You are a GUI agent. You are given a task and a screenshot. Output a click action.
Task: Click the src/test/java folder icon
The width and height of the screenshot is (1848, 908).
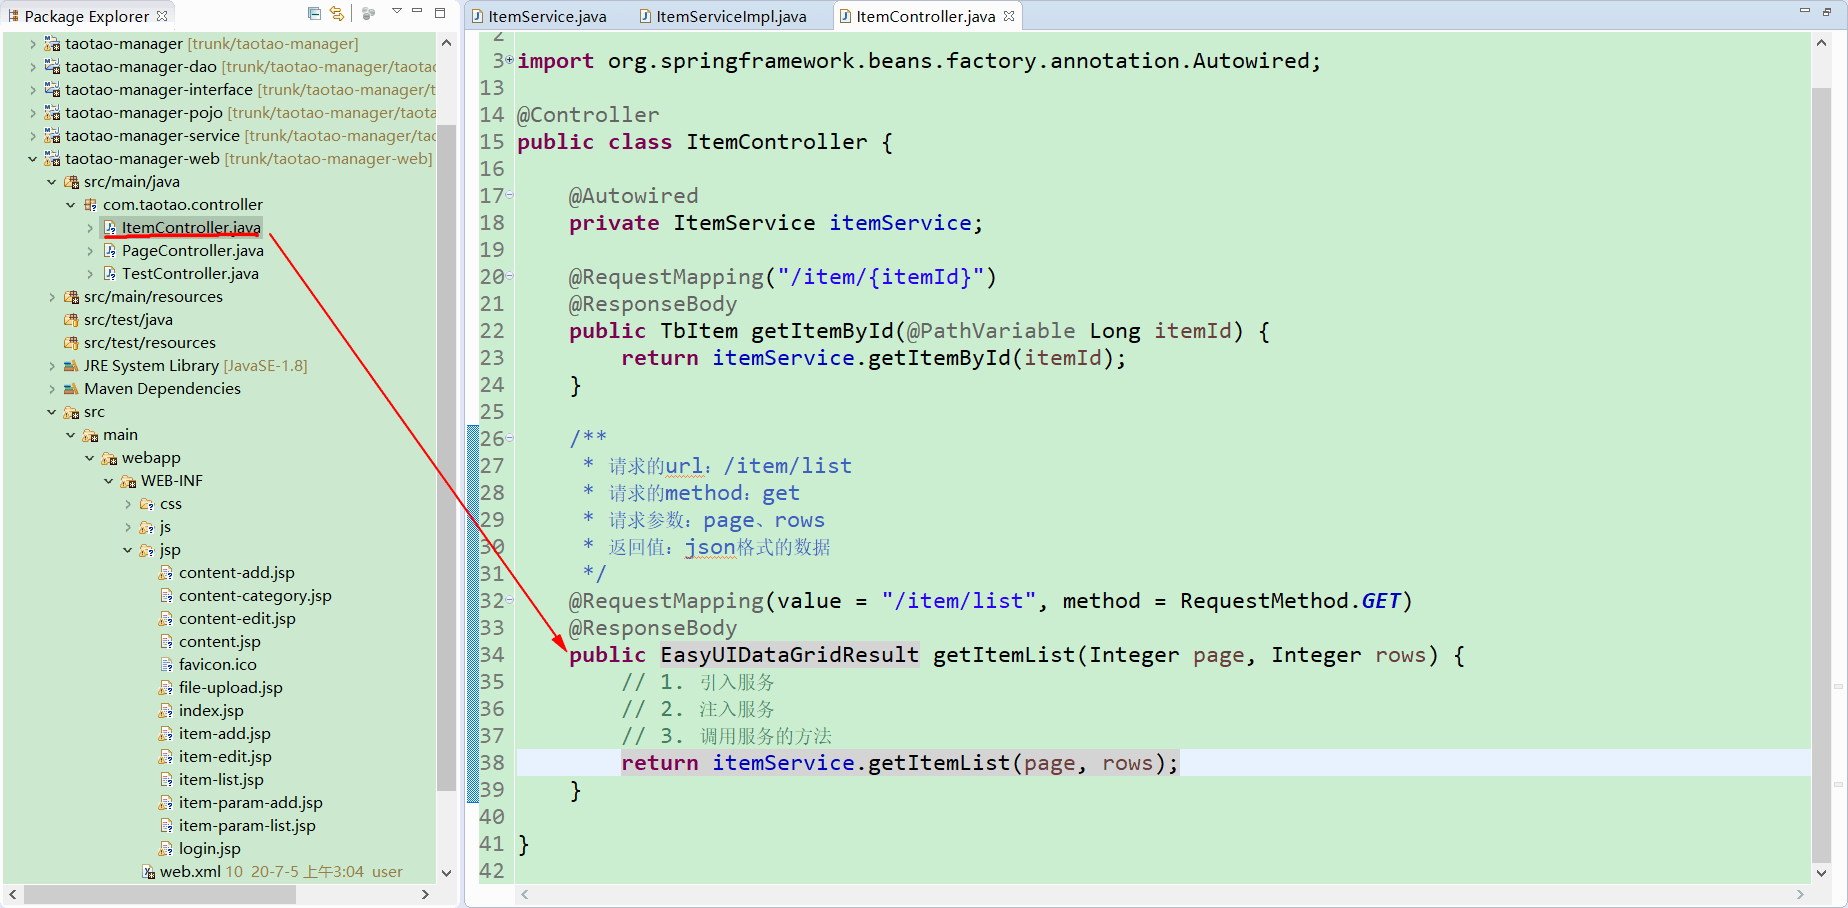coord(71,320)
